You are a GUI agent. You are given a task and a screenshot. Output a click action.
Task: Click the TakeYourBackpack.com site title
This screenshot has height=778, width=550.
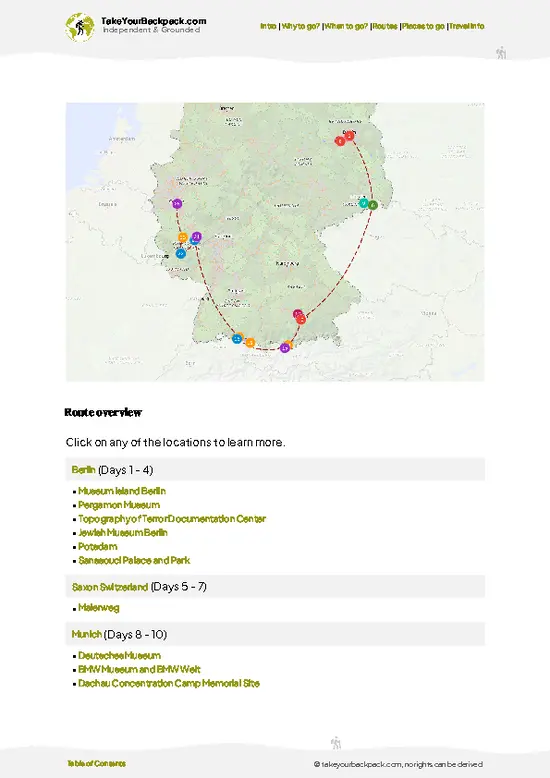pyautogui.click(x=153, y=21)
